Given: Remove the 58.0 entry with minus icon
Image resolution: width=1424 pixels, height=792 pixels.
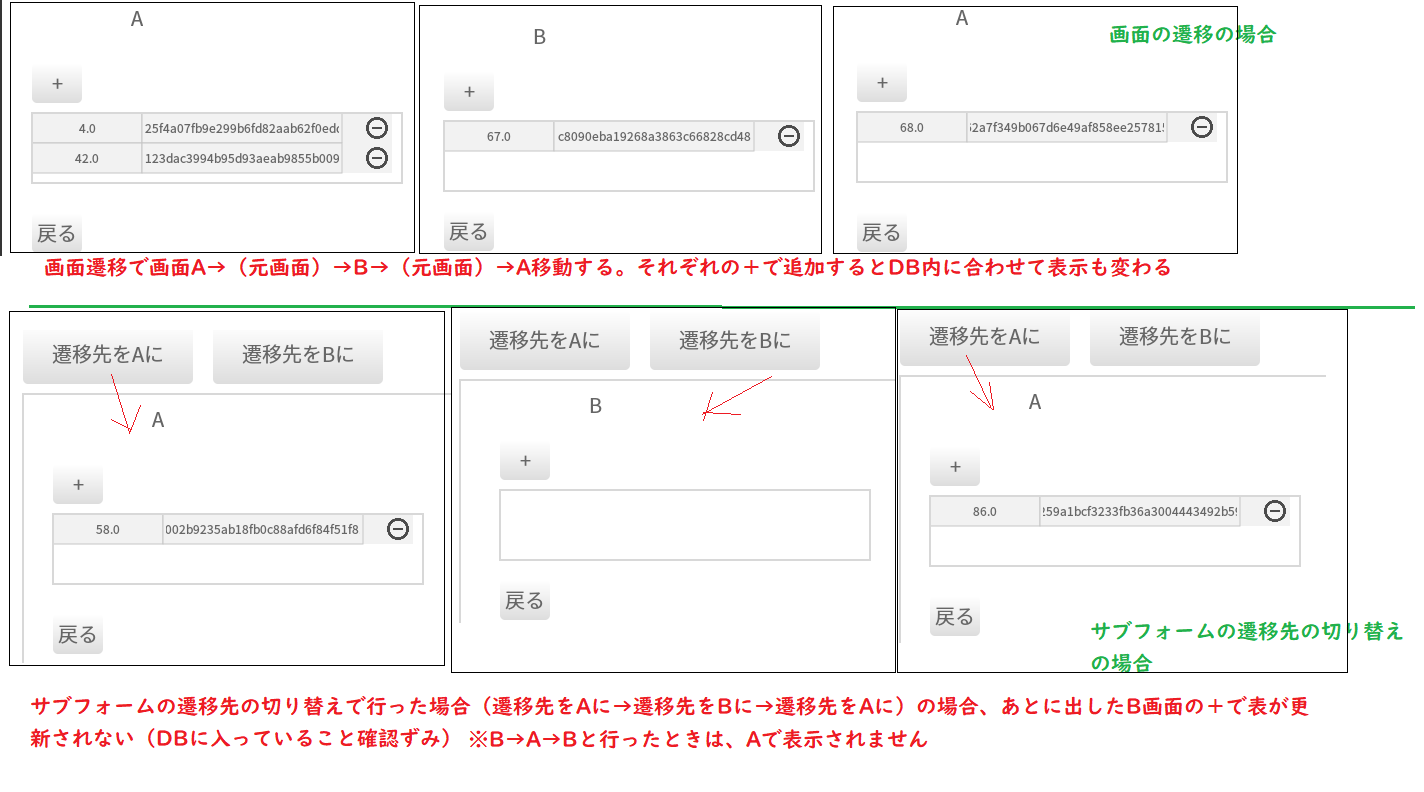Looking at the screenshot, I should coord(398,529).
